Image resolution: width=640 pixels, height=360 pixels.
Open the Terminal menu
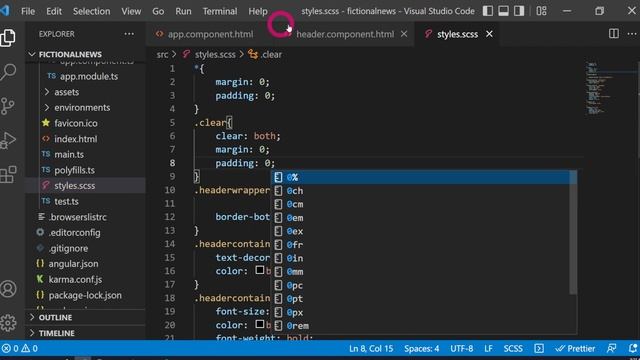pos(220,11)
